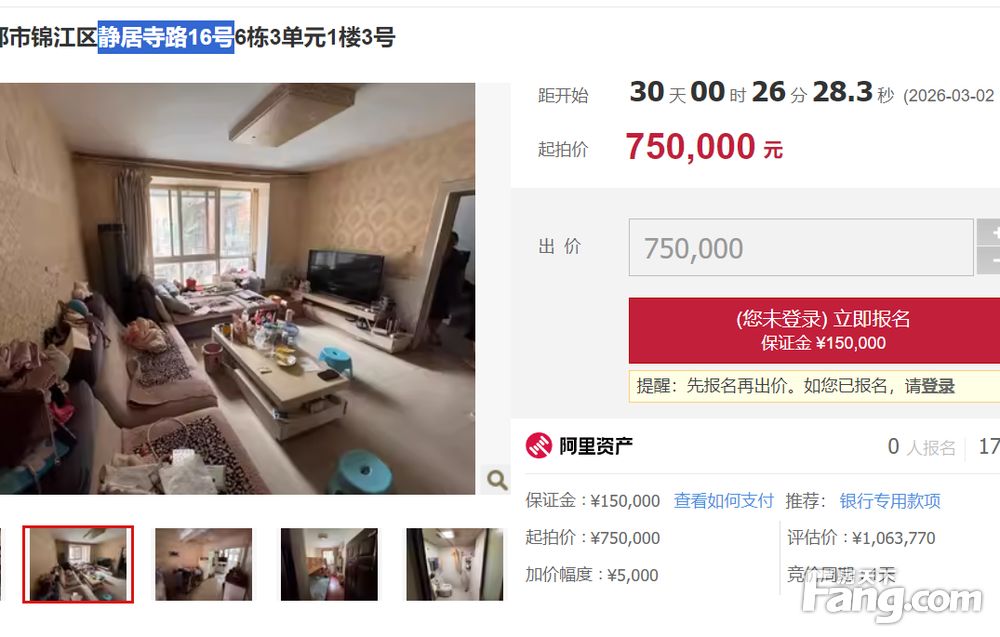The height and width of the screenshot is (637, 1000).
Task: Click the main living room photo
Action: click(x=237, y=288)
